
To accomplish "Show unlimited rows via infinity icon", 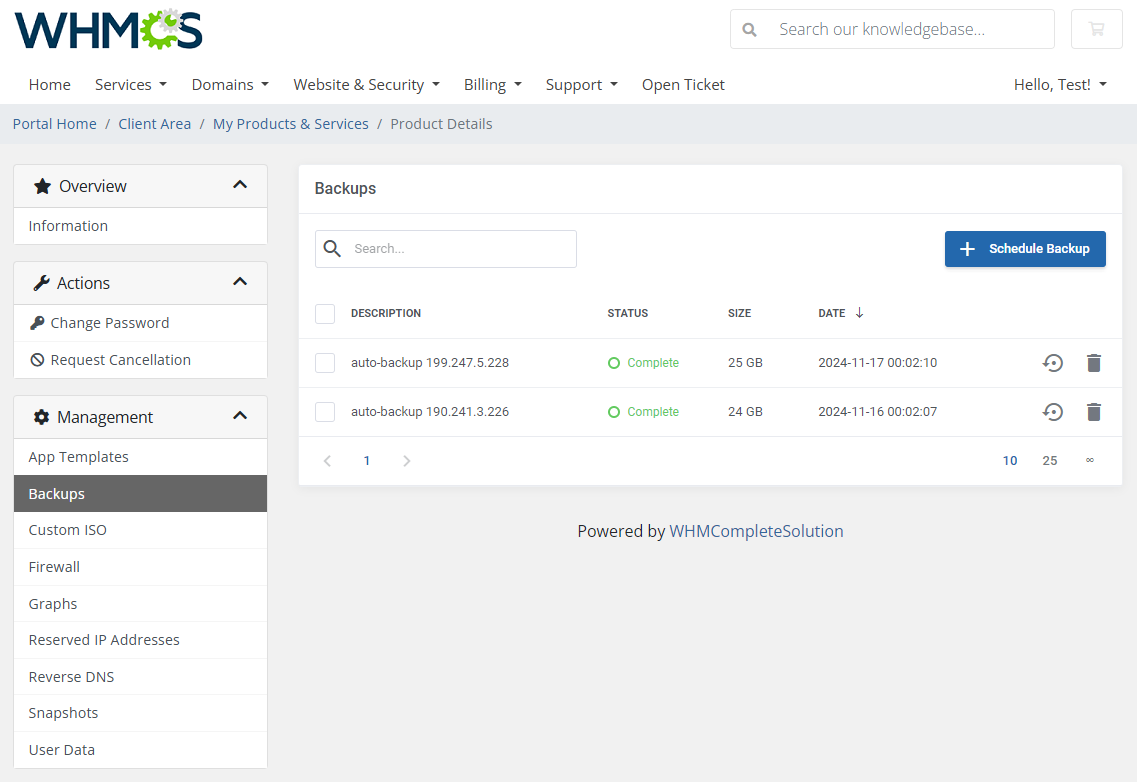I will click(1090, 460).
